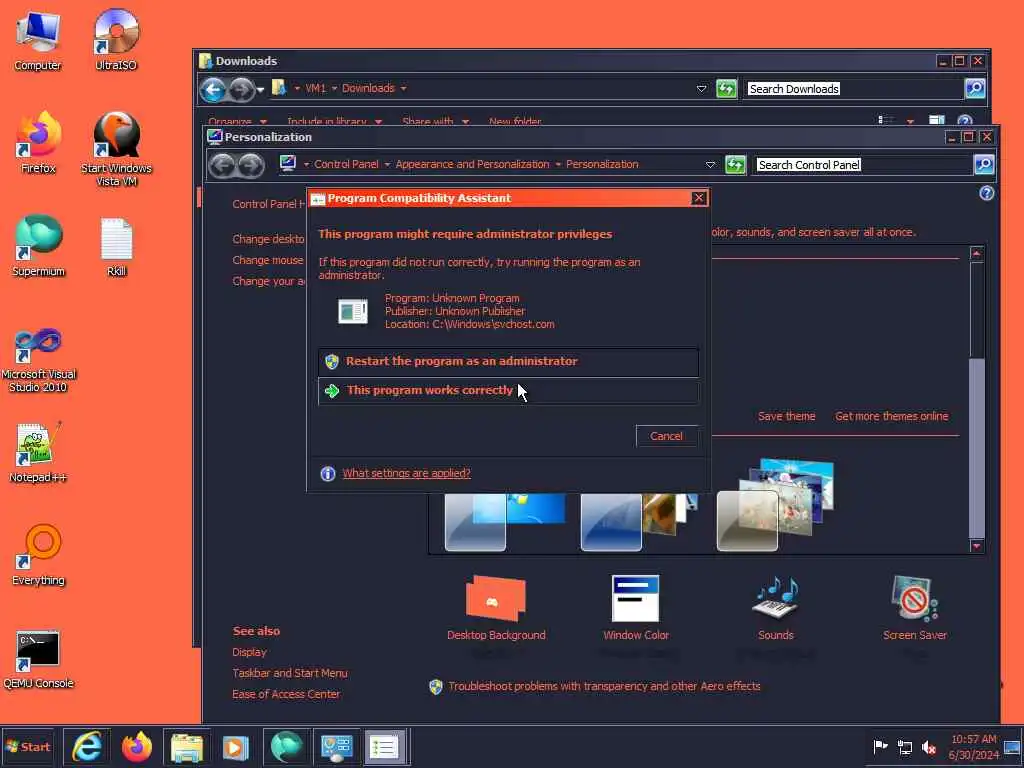The height and width of the screenshot is (768, 1024).
Task: Choose Restart the program as an administrator
Action: click(508, 362)
